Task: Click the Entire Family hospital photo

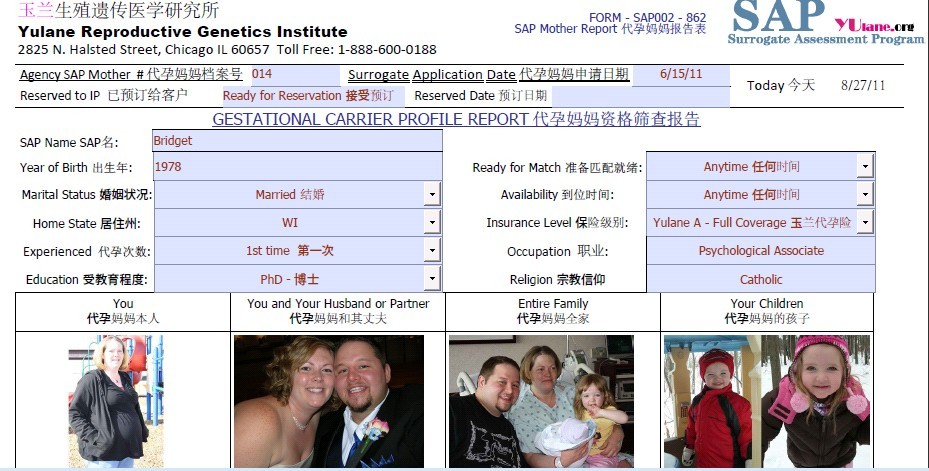Action: point(542,402)
